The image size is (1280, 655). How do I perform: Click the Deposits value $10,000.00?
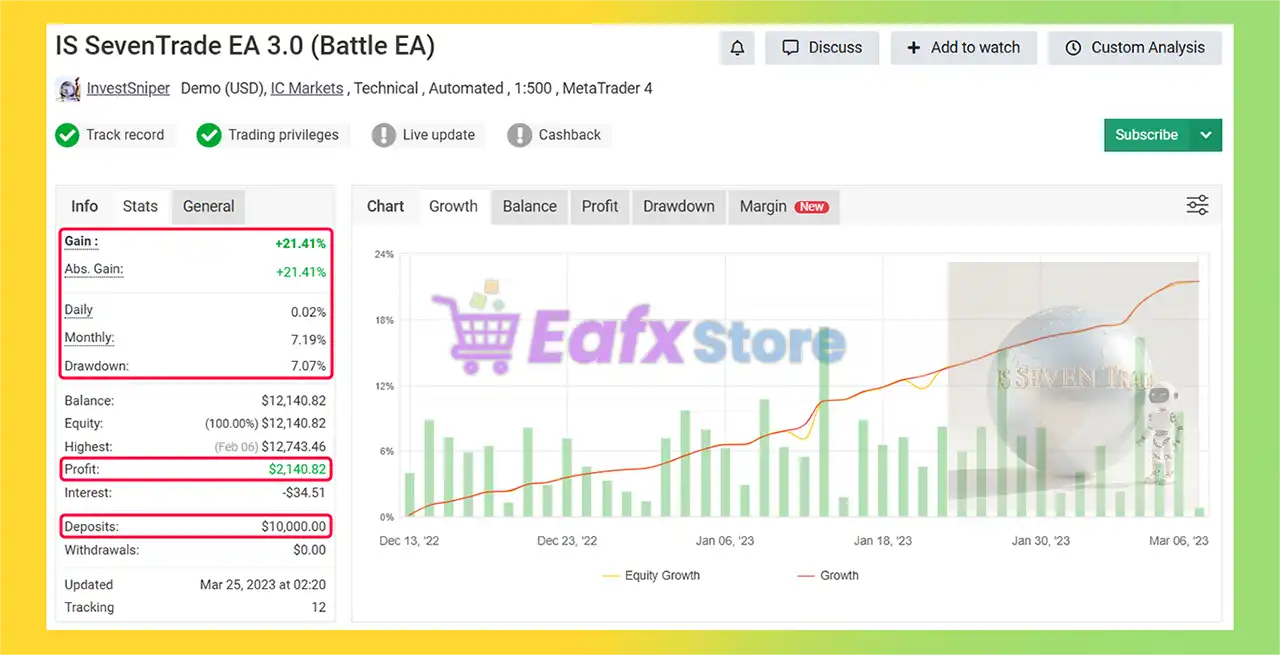pyautogui.click(x=291, y=526)
